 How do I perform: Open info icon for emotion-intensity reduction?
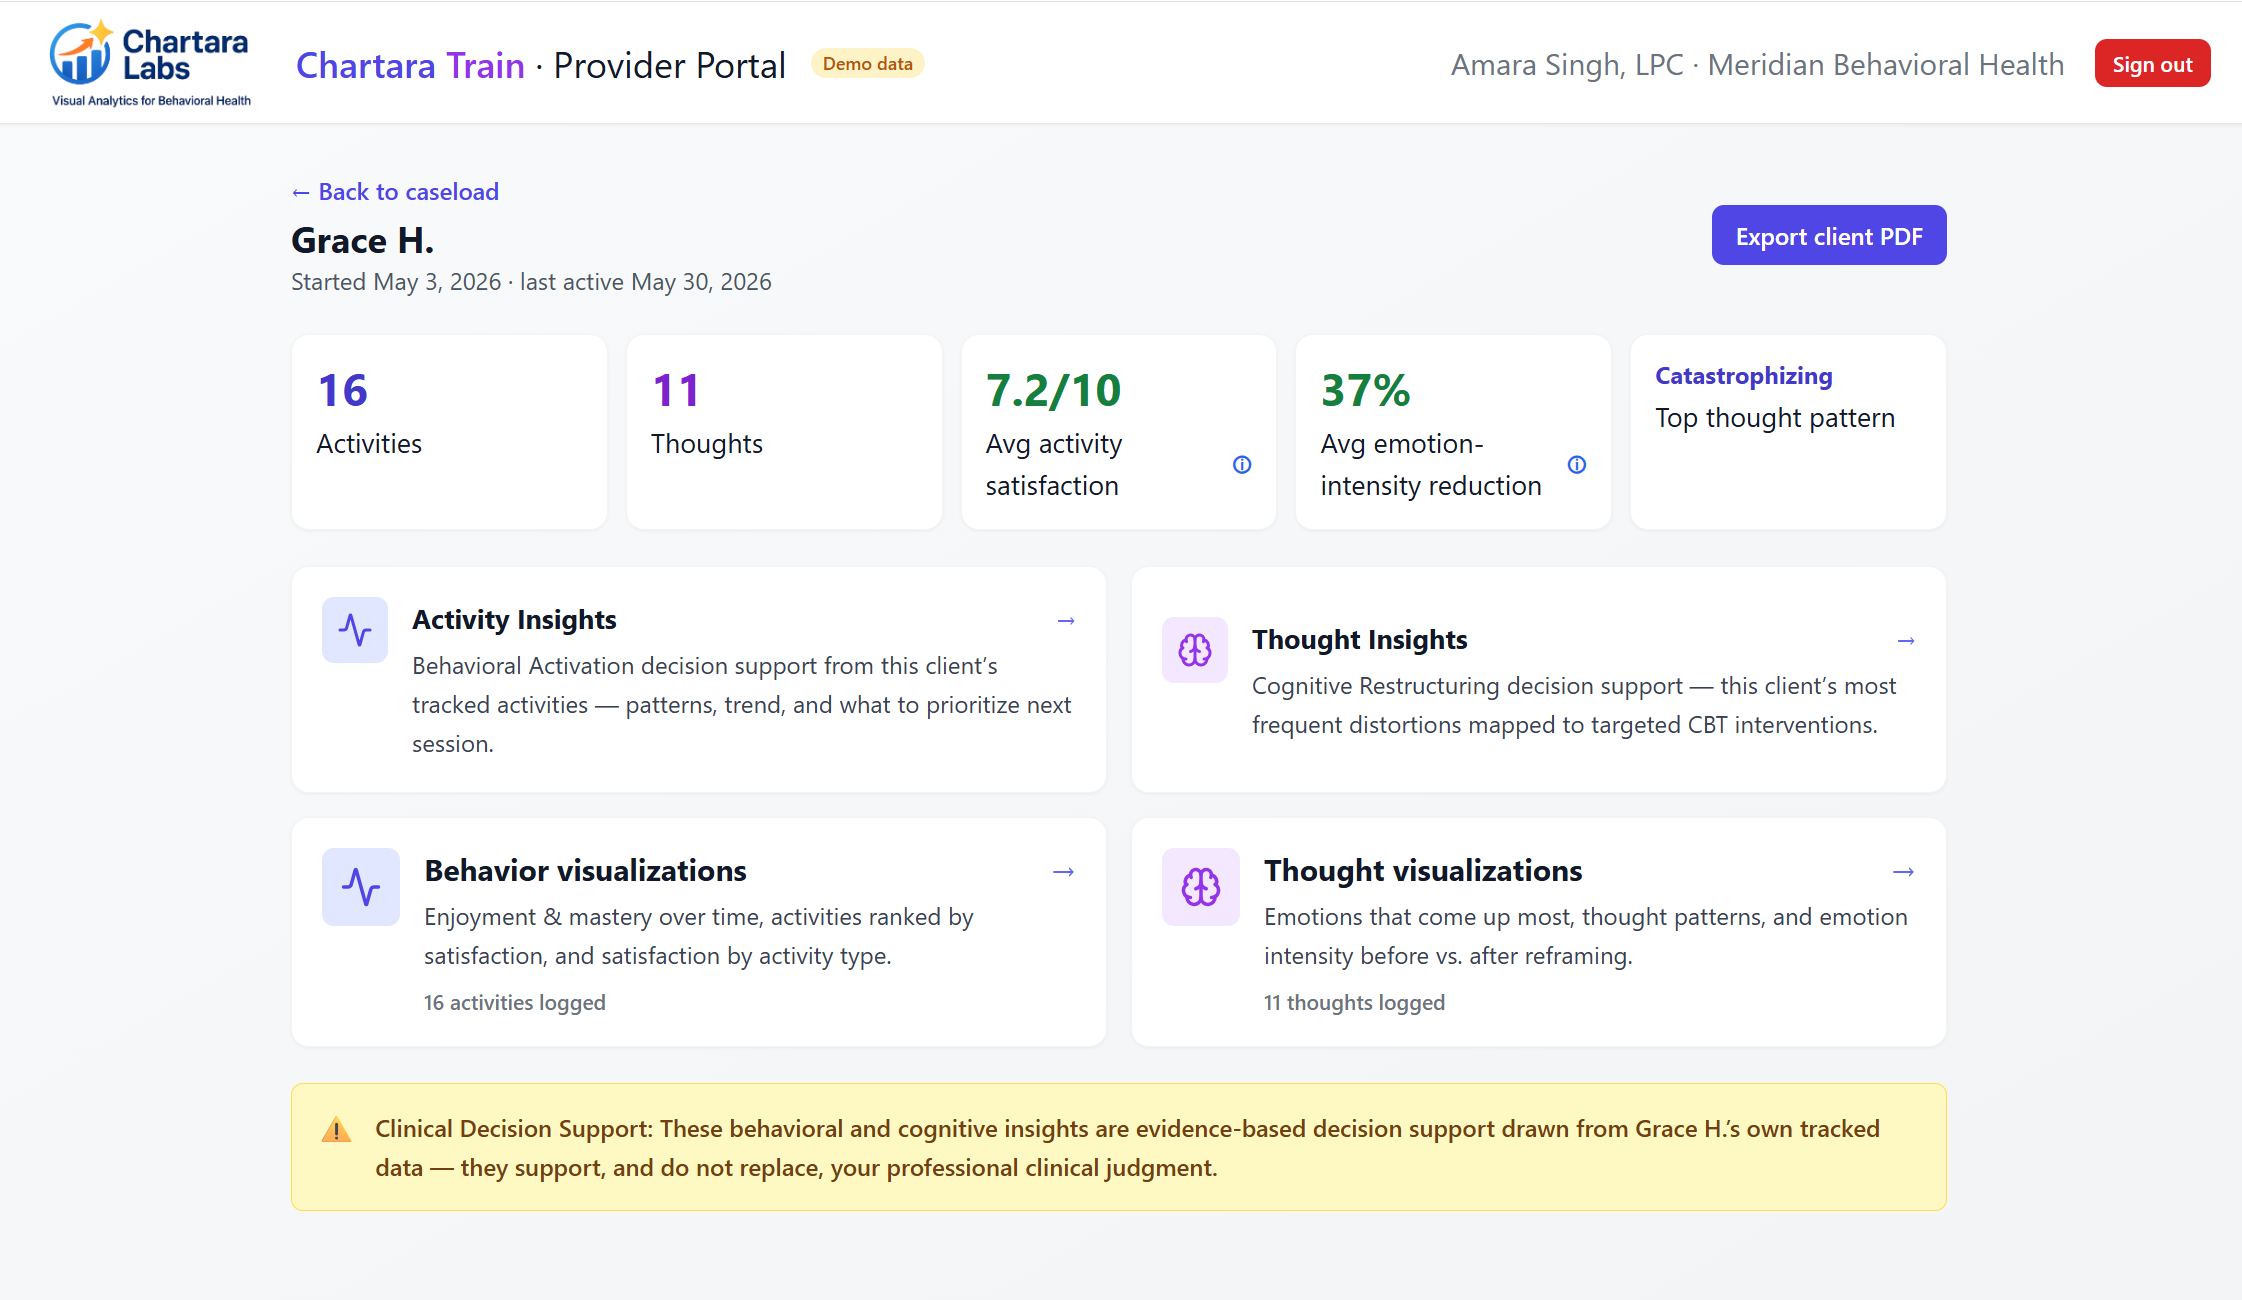[x=1577, y=464]
